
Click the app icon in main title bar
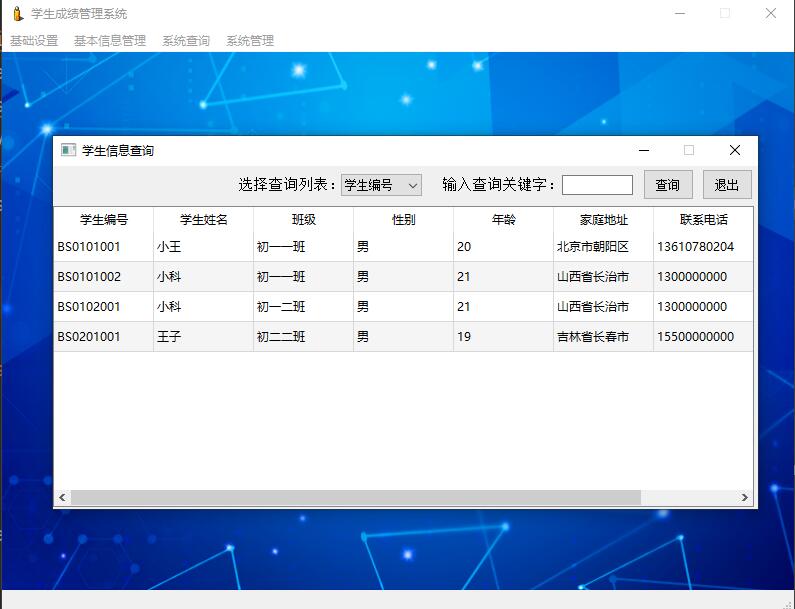17,14
